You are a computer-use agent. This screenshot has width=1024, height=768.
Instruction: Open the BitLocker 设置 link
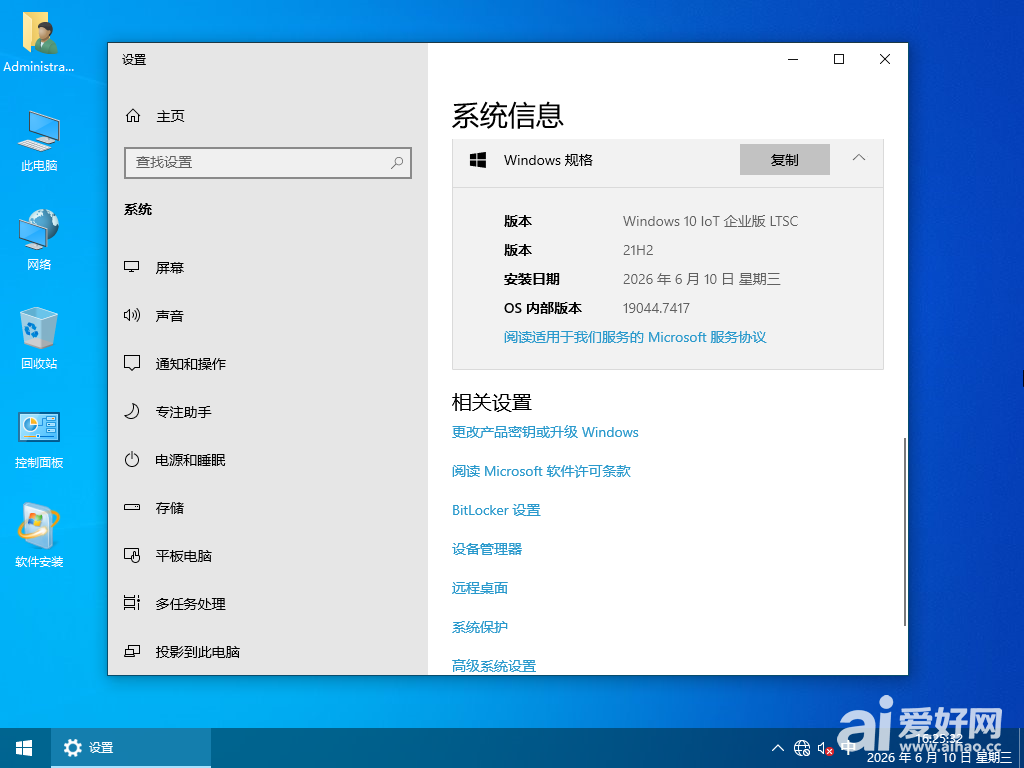click(496, 510)
